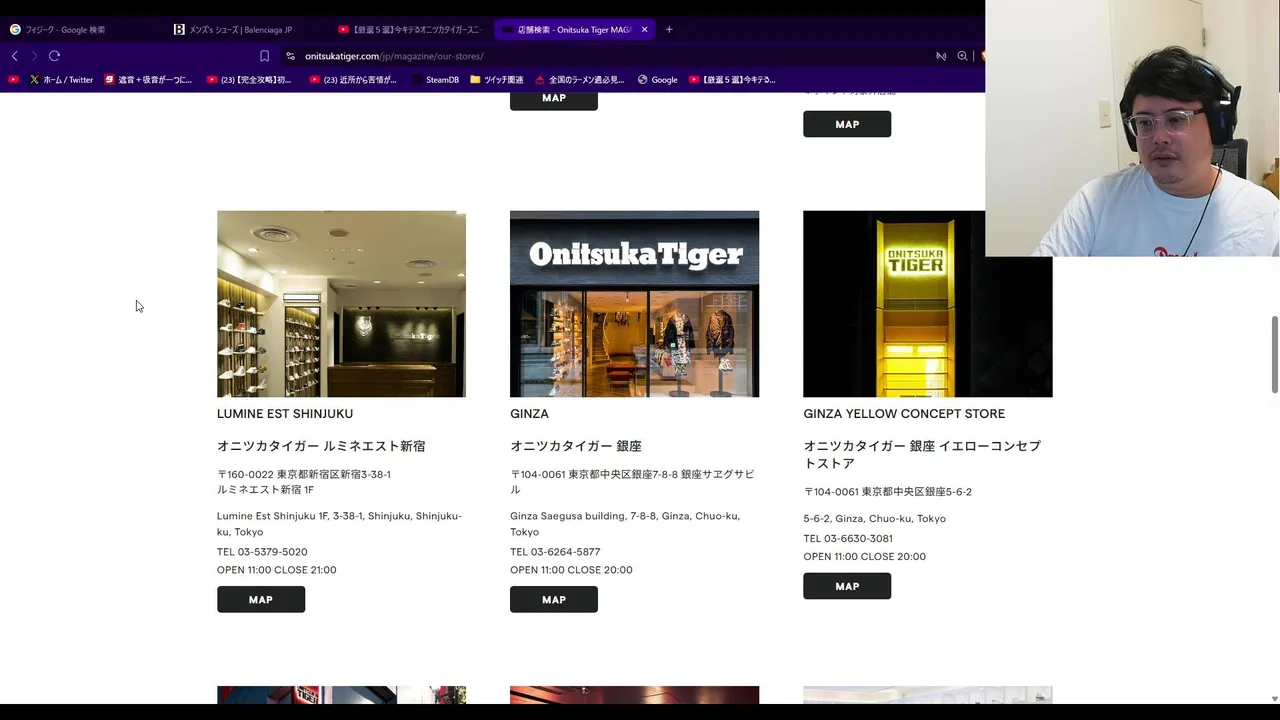Click the Lumine Est Shinjuku store photo

point(341,304)
